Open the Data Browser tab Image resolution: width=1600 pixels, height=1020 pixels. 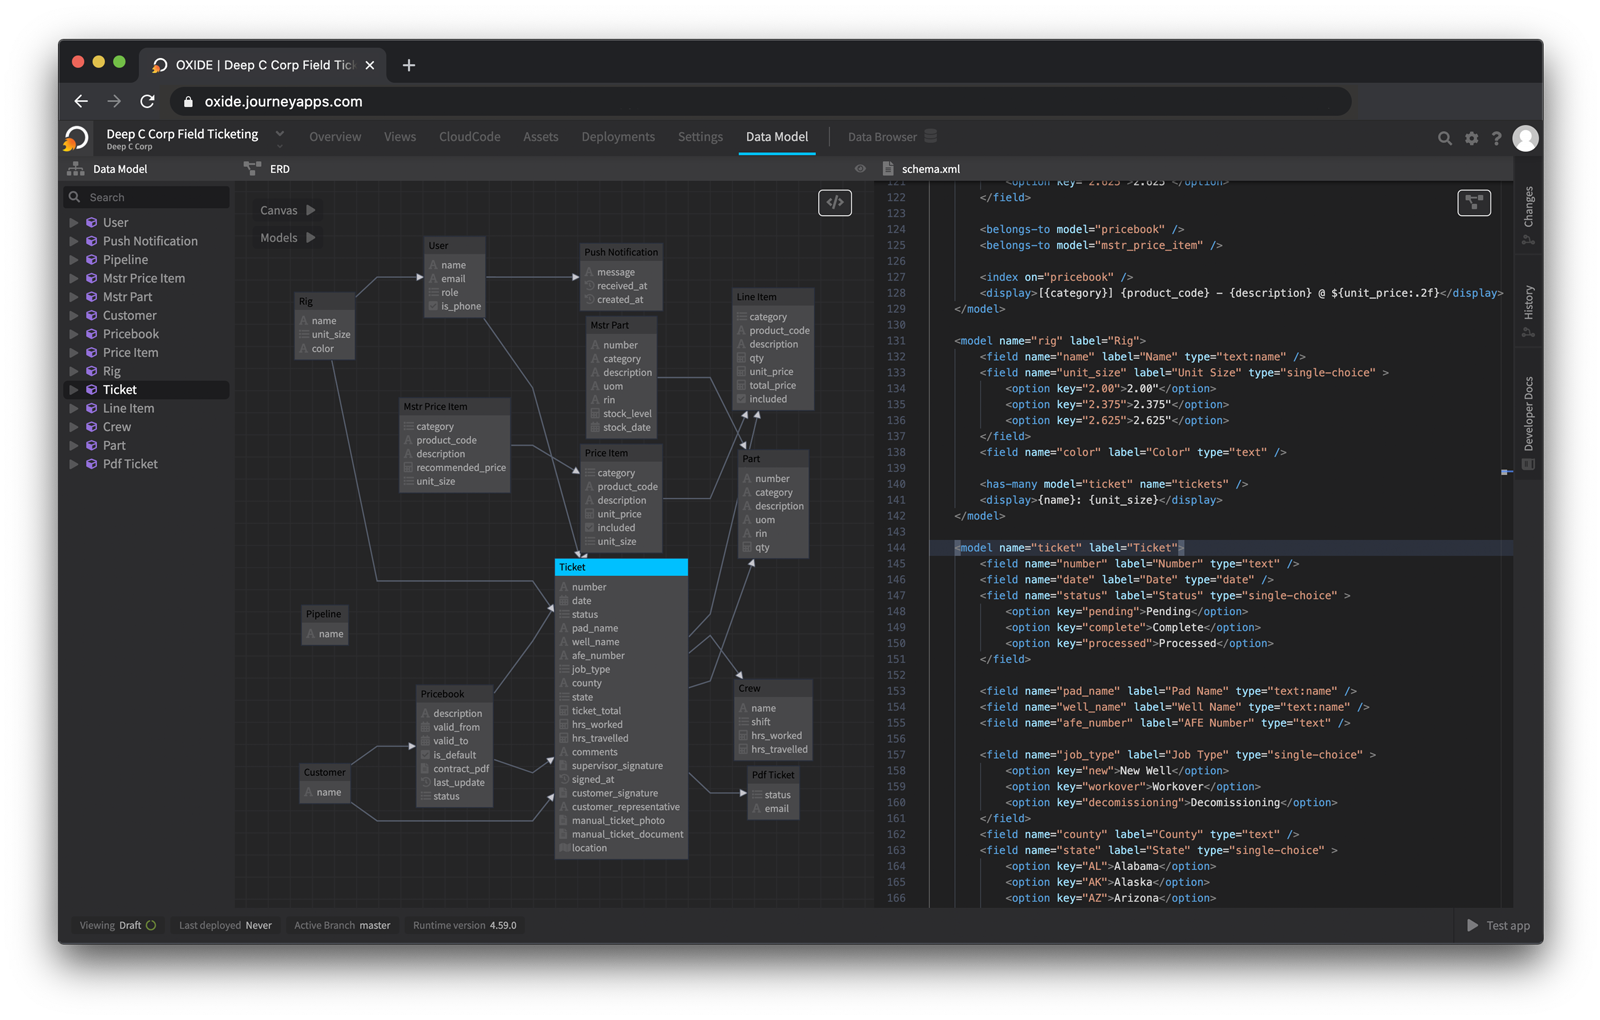pyautogui.click(x=882, y=137)
